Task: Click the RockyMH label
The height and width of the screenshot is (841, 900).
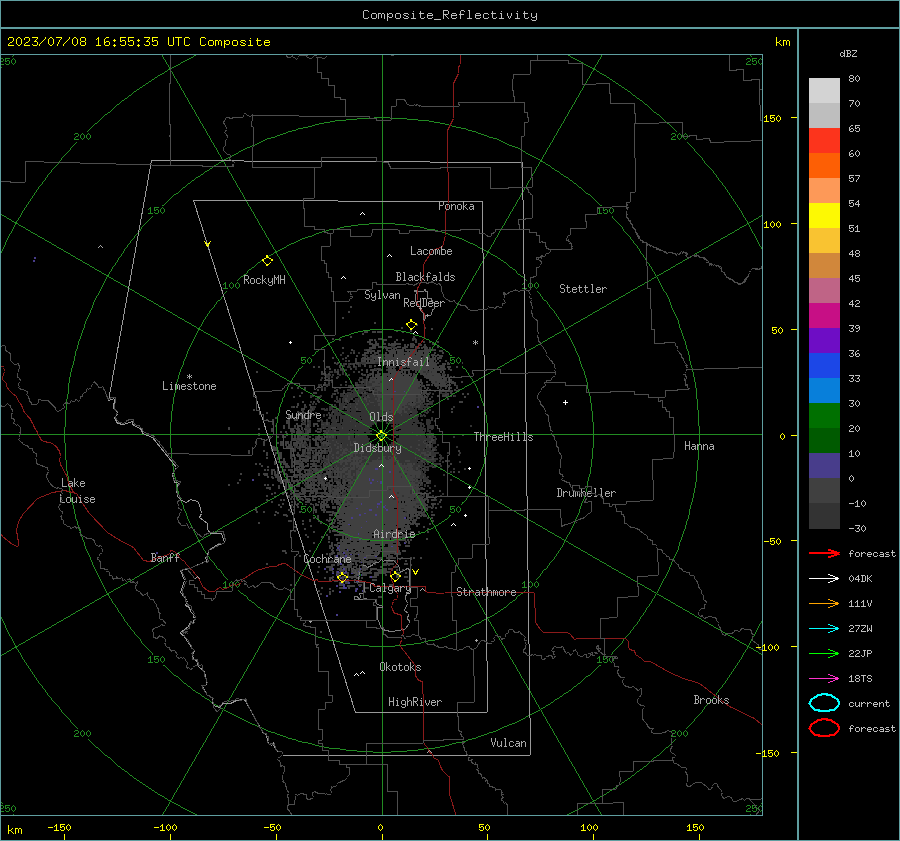Action: pos(264,280)
